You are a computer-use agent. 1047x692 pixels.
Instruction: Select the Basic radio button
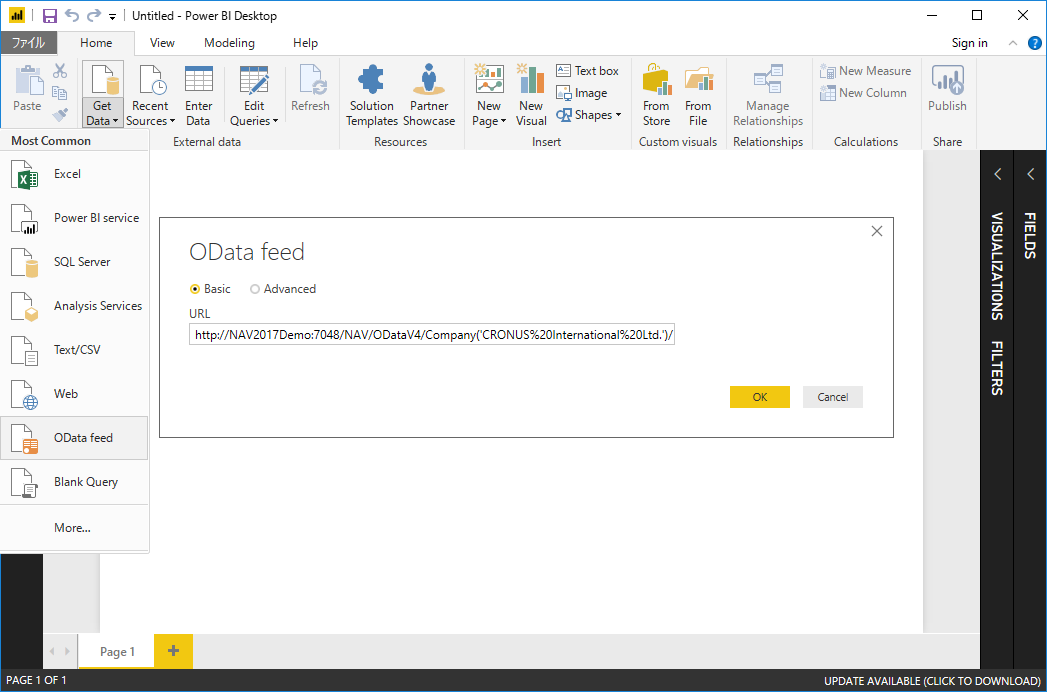[x=195, y=289]
